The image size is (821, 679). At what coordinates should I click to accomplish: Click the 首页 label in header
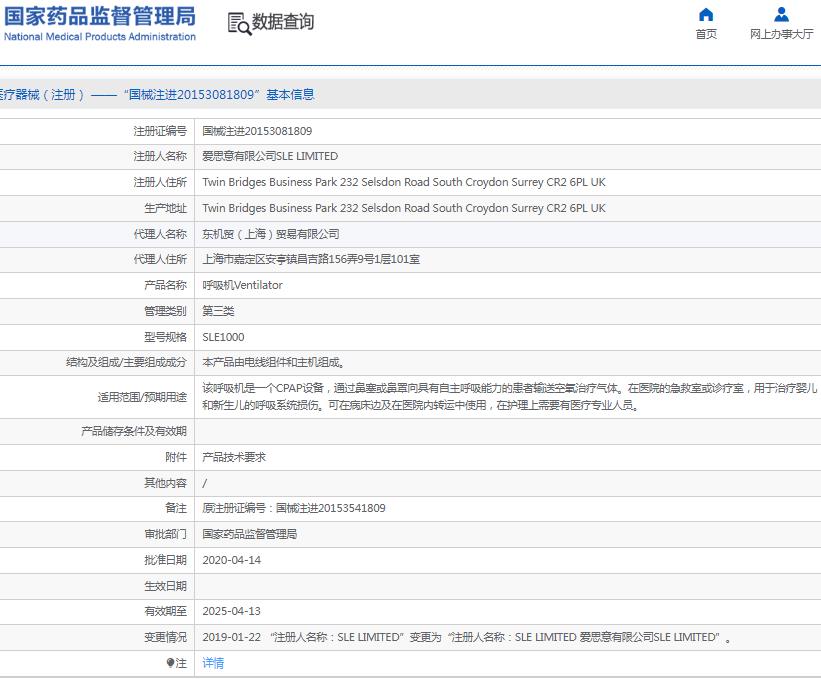click(x=706, y=34)
